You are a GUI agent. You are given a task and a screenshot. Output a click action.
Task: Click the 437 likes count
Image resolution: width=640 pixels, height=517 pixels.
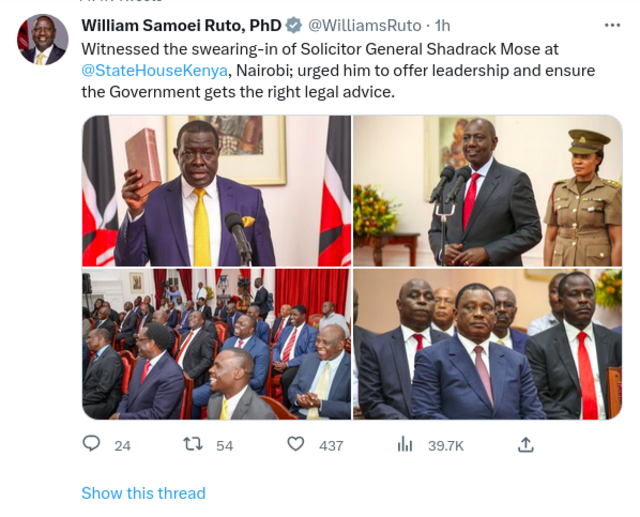[331, 446]
